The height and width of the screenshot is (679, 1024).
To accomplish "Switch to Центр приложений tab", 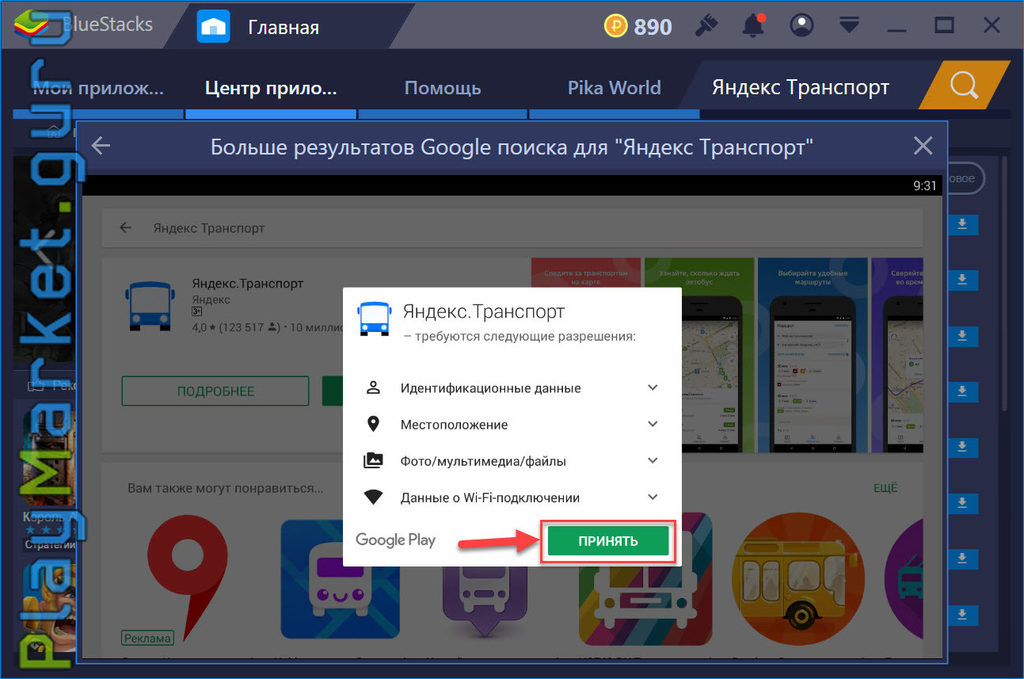I will 271,88.
